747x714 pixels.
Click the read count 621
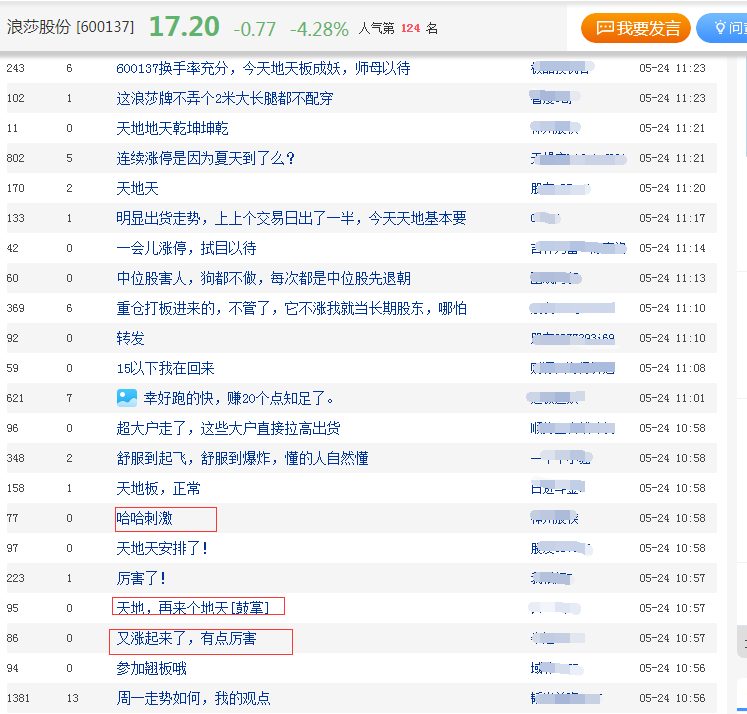pyautogui.click(x=15, y=399)
